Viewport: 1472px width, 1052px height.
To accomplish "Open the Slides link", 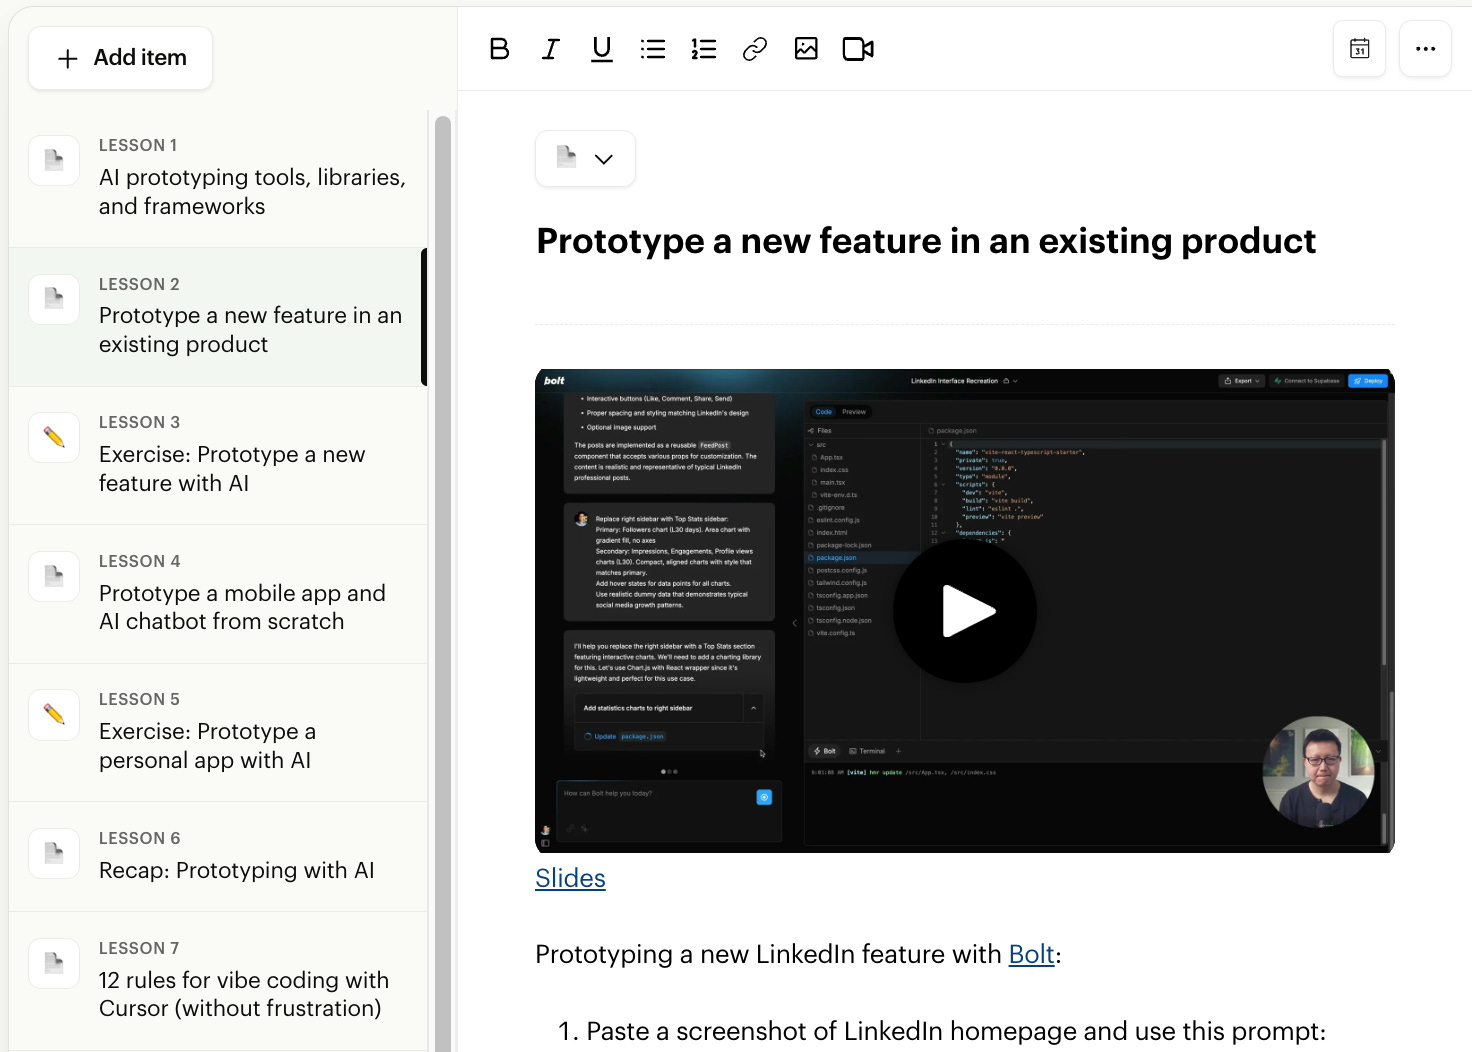I will 570,878.
